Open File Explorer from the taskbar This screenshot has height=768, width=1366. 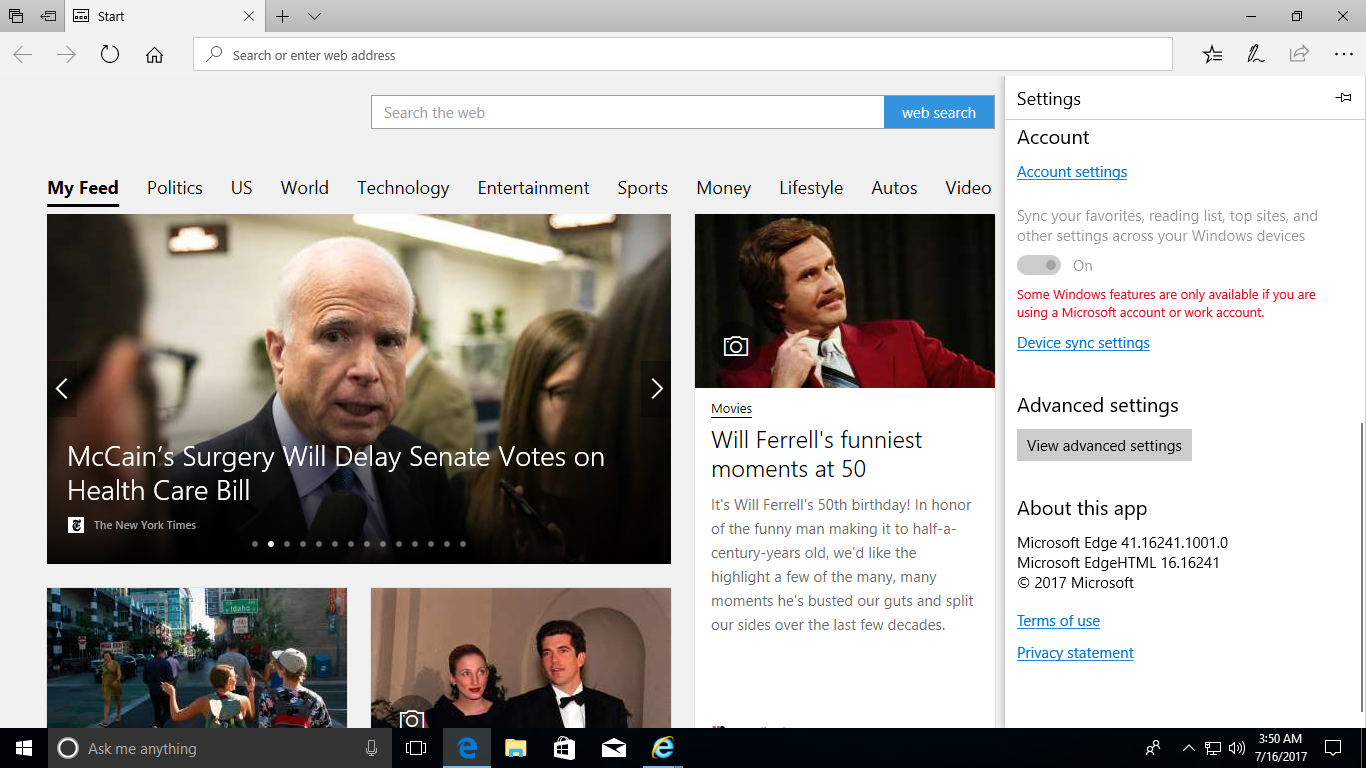tap(515, 748)
